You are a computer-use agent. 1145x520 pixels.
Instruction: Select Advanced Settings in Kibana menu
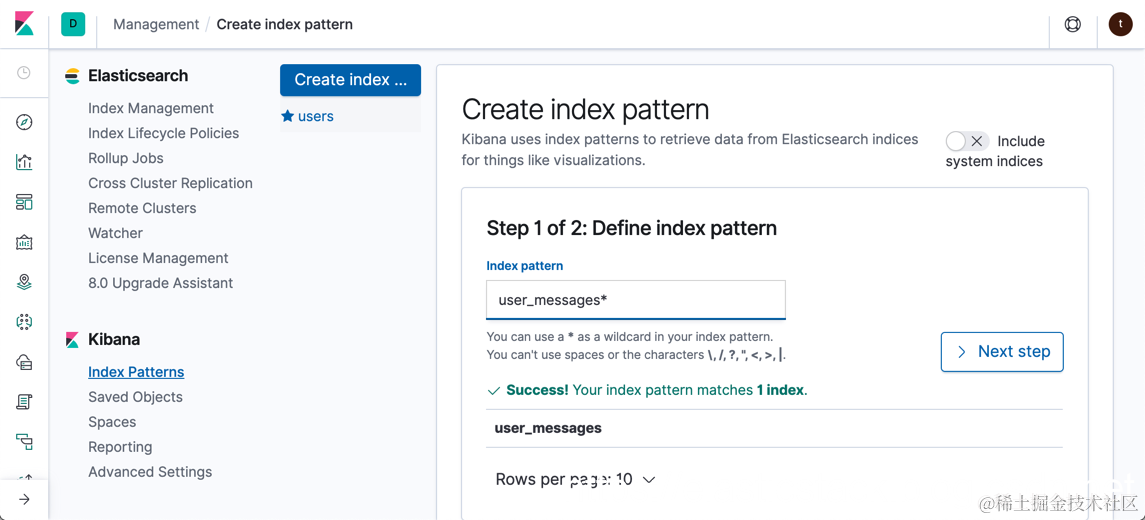coord(150,472)
